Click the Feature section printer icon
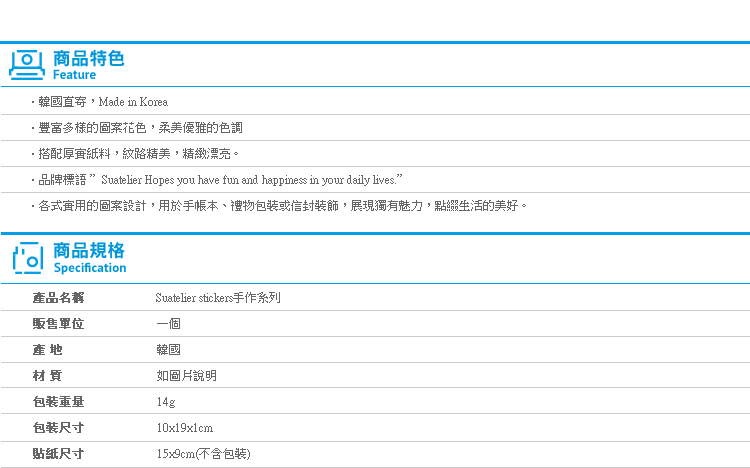 pyautogui.click(x=27, y=65)
